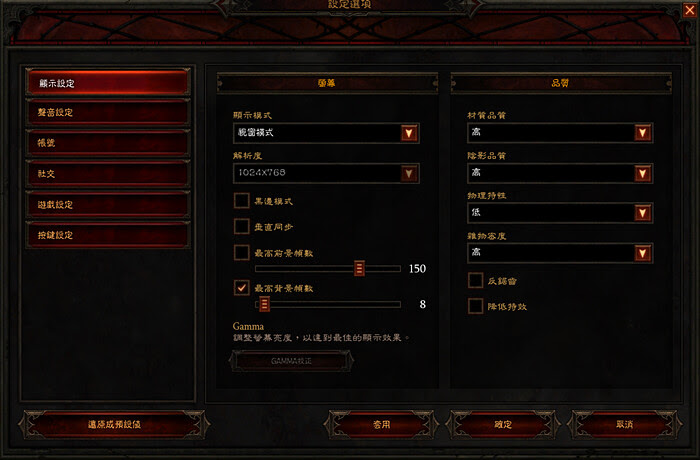
Task: Click the 材質品質 arrow icon
Action: click(x=642, y=133)
